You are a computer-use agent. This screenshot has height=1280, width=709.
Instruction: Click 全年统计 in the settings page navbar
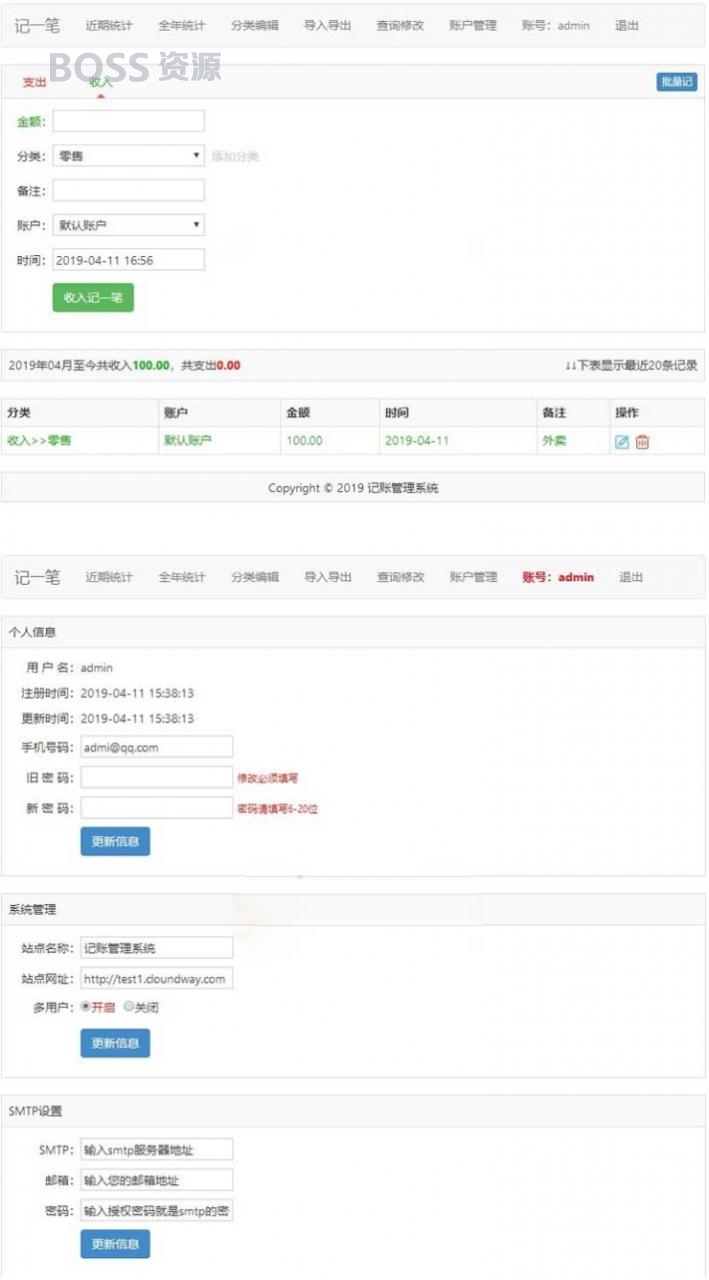[182, 577]
